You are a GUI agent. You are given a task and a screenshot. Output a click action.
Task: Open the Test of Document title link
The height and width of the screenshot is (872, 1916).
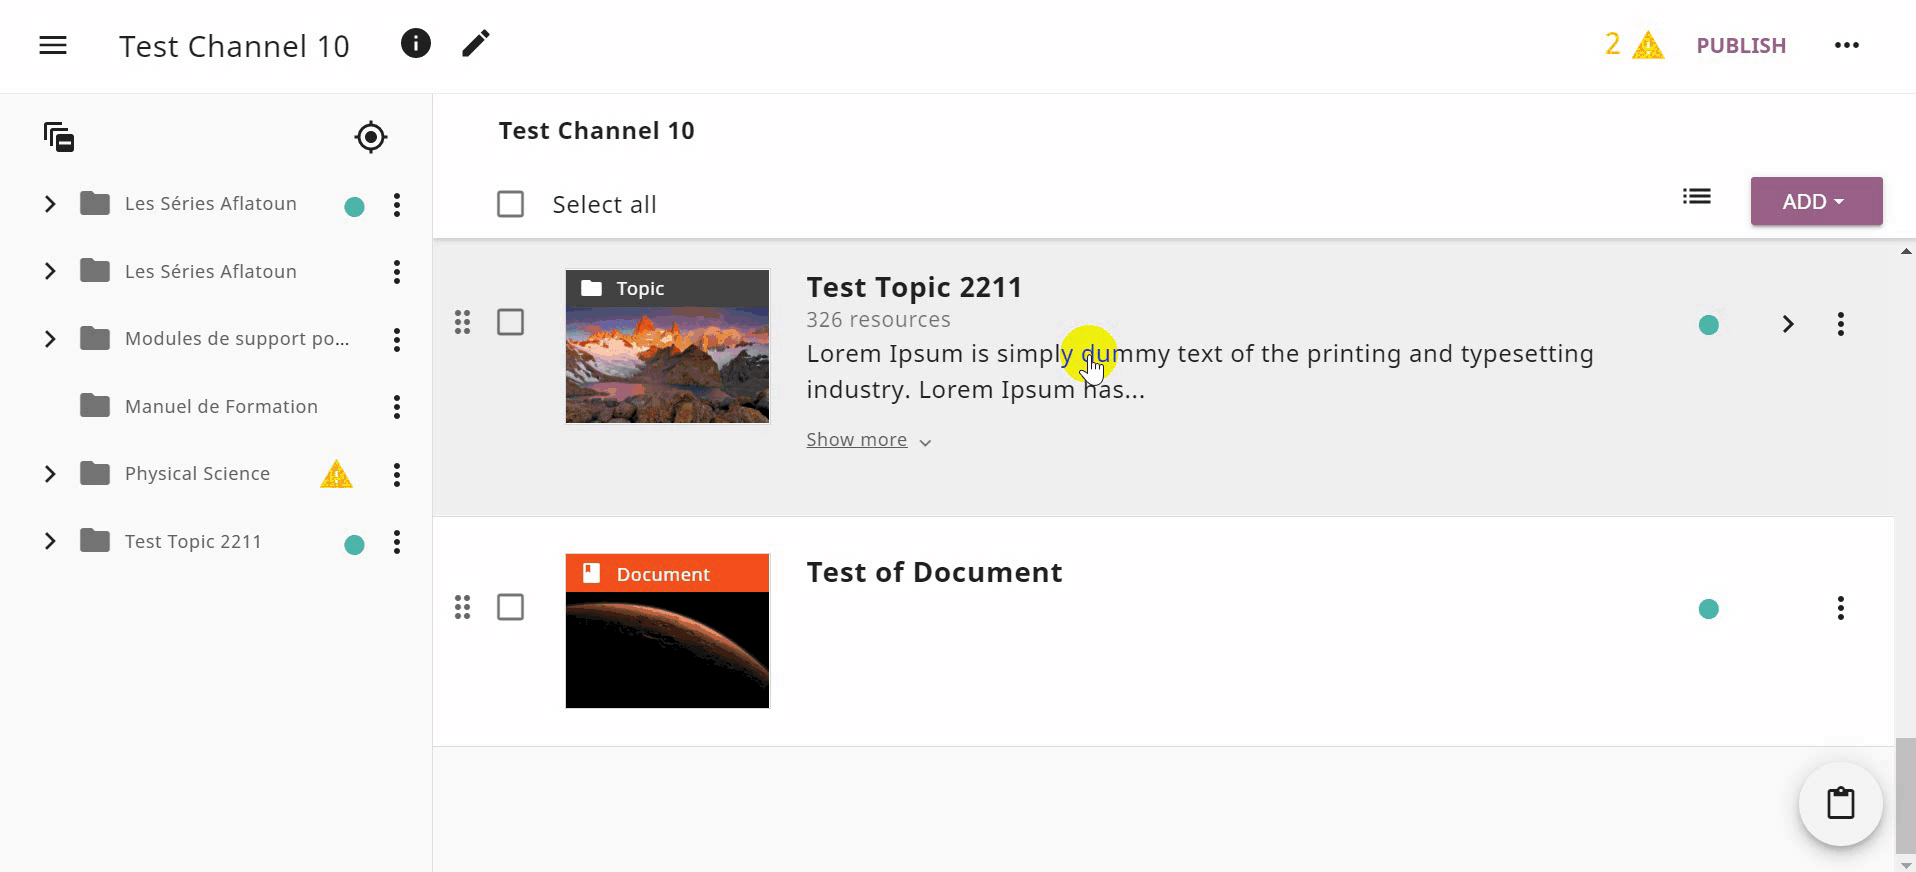point(934,572)
